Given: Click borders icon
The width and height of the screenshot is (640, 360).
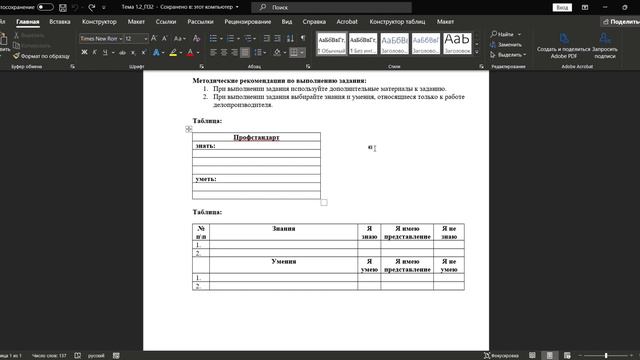Looking at the screenshot, I should tap(293, 52).
